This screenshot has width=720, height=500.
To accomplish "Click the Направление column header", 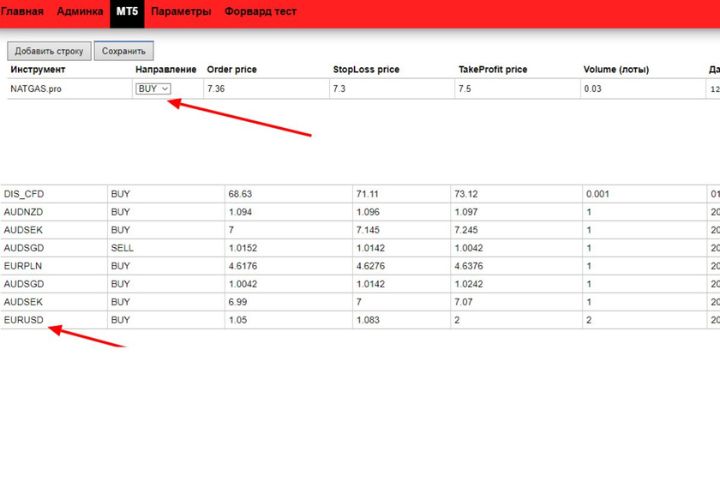I will pyautogui.click(x=166, y=69).
